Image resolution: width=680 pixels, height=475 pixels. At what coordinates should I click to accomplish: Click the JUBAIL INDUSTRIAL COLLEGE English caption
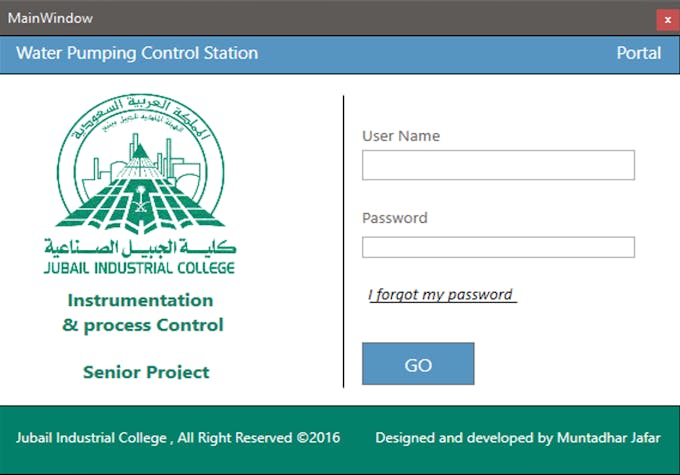(x=139, y=268)
